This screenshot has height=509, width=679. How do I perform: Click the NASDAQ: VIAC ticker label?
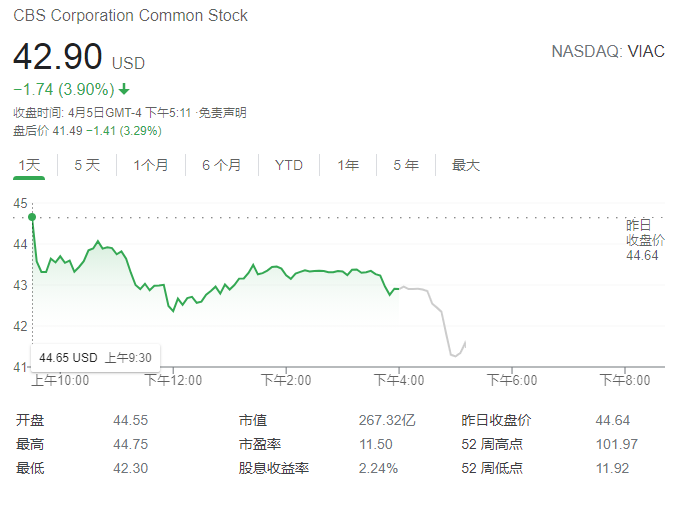point(608,52)
